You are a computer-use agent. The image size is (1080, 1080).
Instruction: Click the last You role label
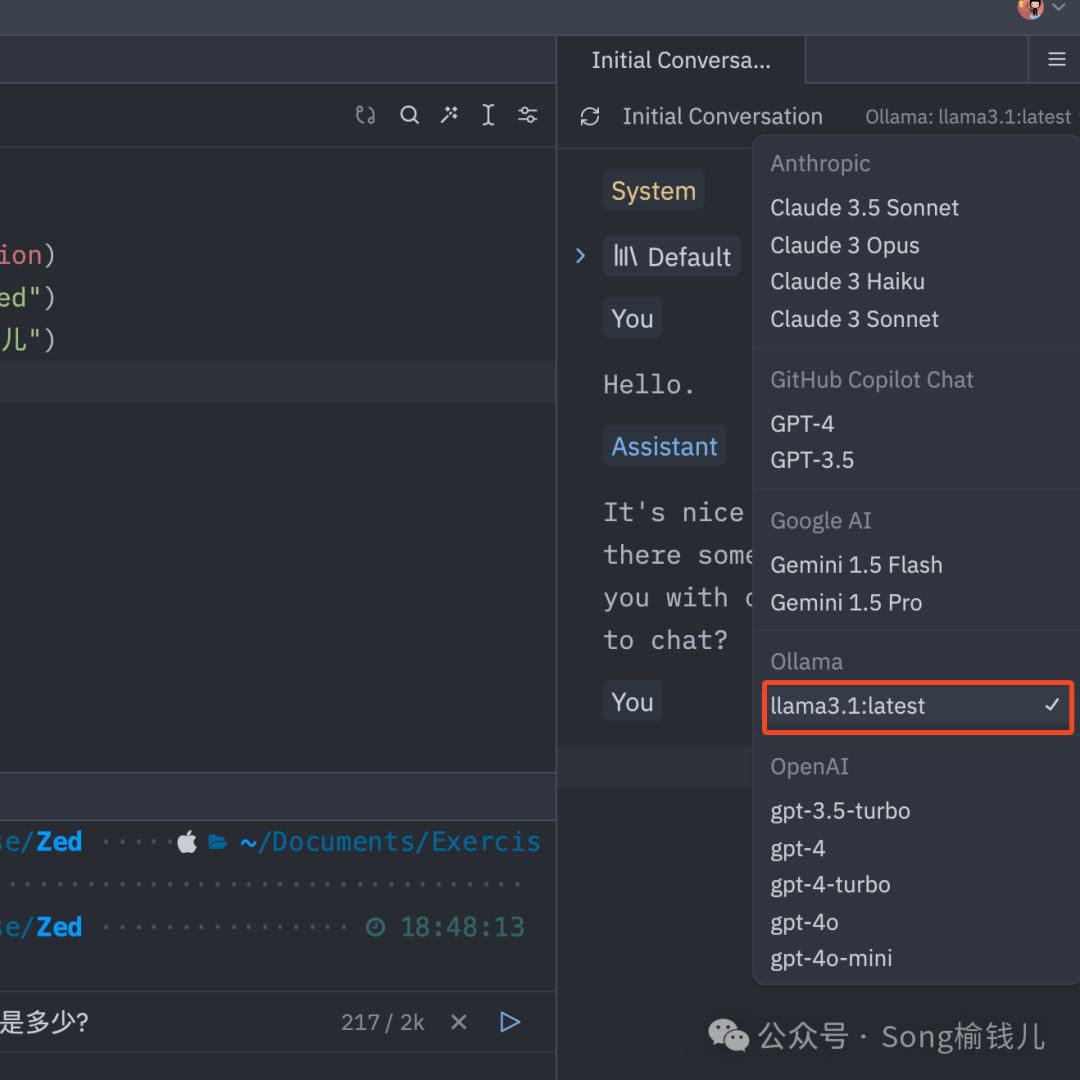pyautogui.click(x=632, y=702)
